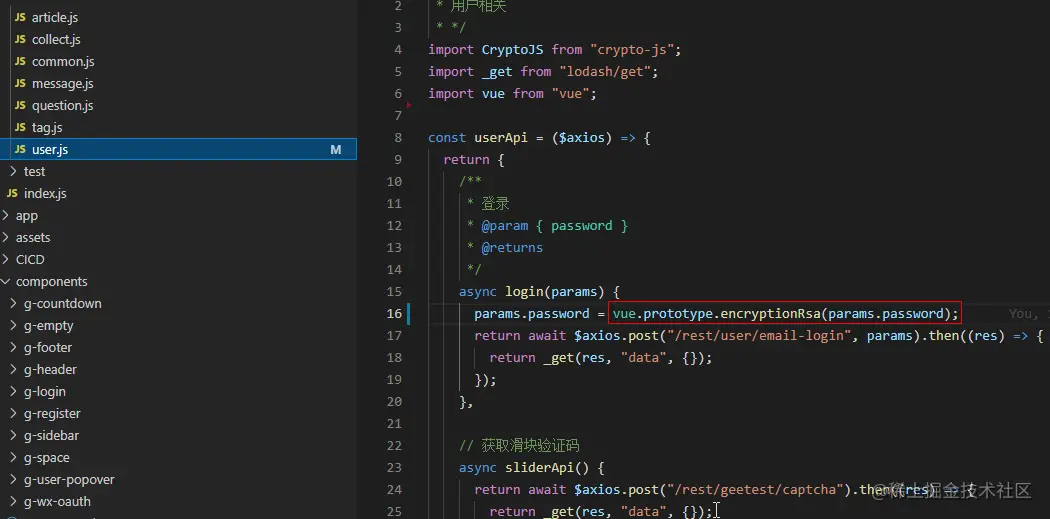
Task: Select user.js in the file tree
Action: [x=178, y=149]
